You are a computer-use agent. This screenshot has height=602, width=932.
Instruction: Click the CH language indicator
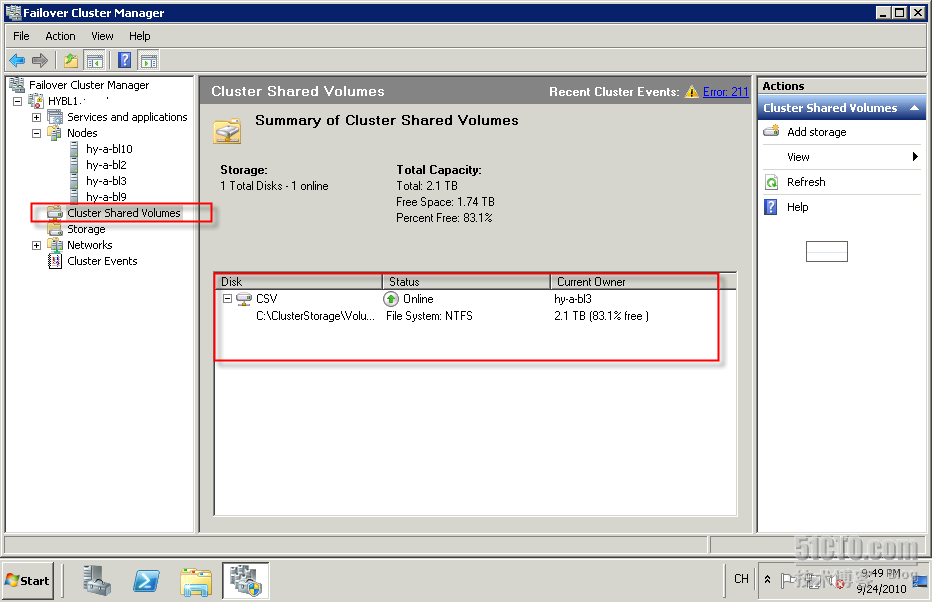(741, 579)
